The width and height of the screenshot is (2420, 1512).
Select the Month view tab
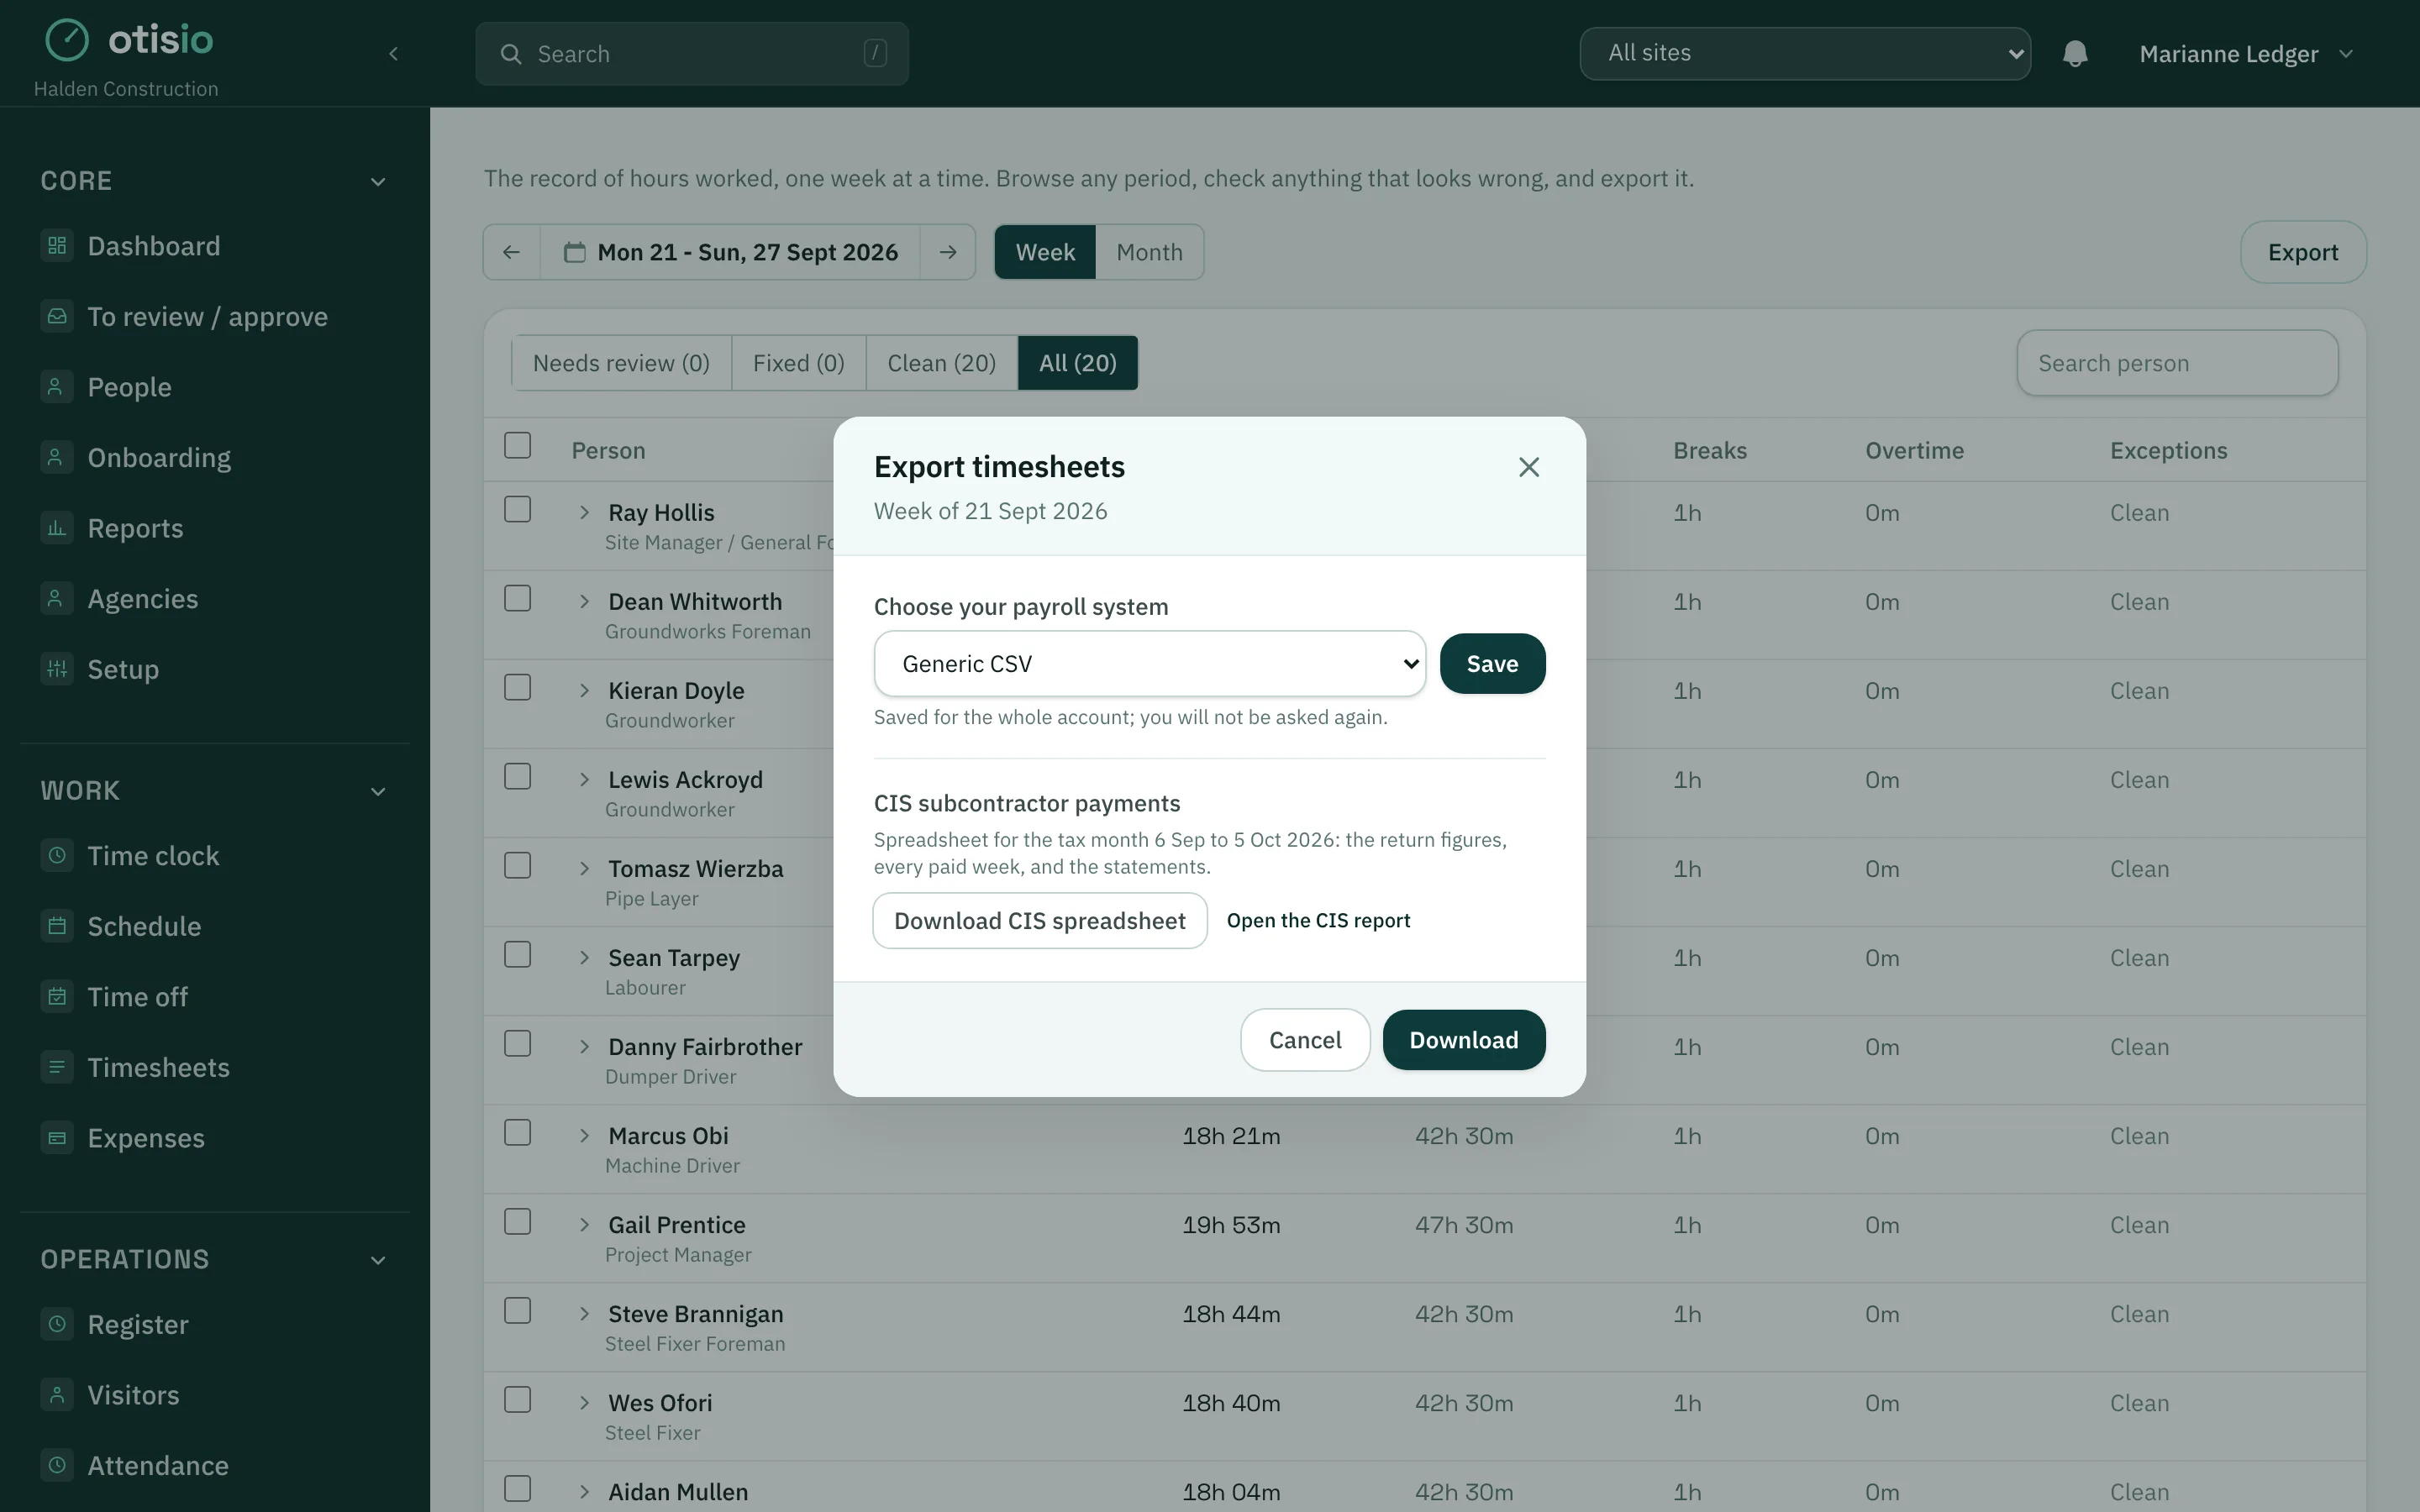pyautogui.click(x=1149, y=252)
